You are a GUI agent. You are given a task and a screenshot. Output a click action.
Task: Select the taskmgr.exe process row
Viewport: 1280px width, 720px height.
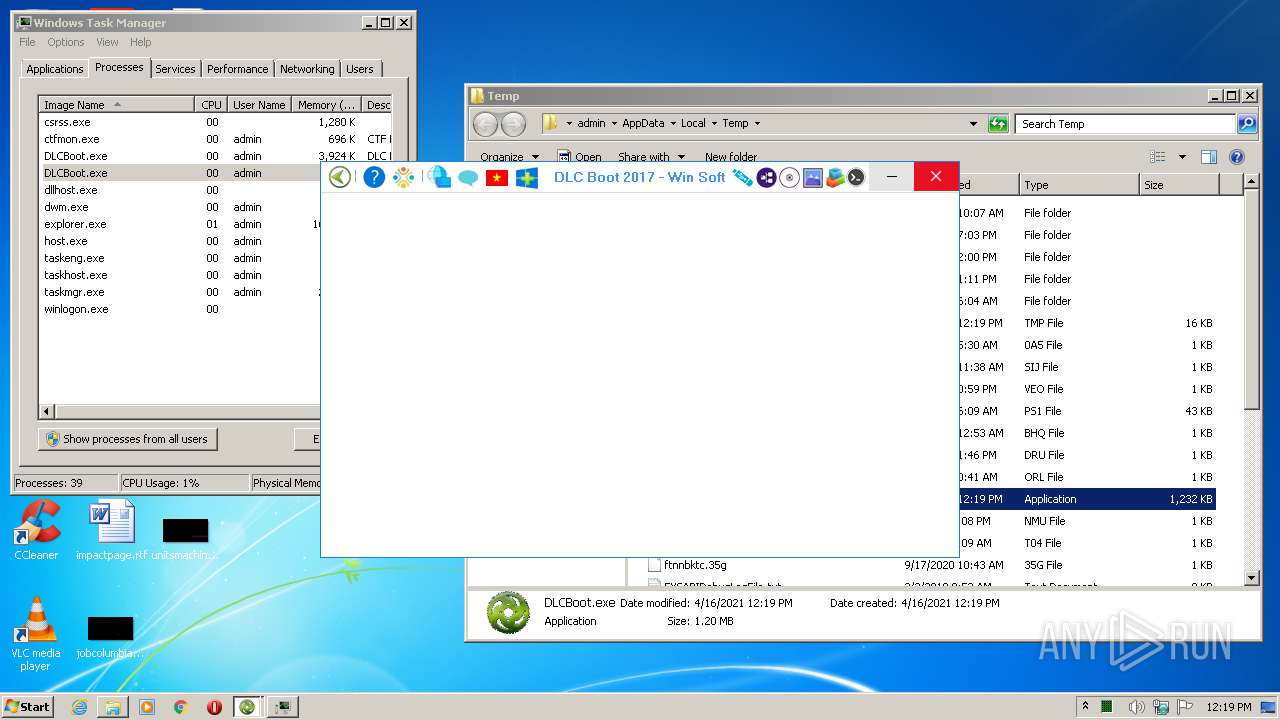[180, 292]
